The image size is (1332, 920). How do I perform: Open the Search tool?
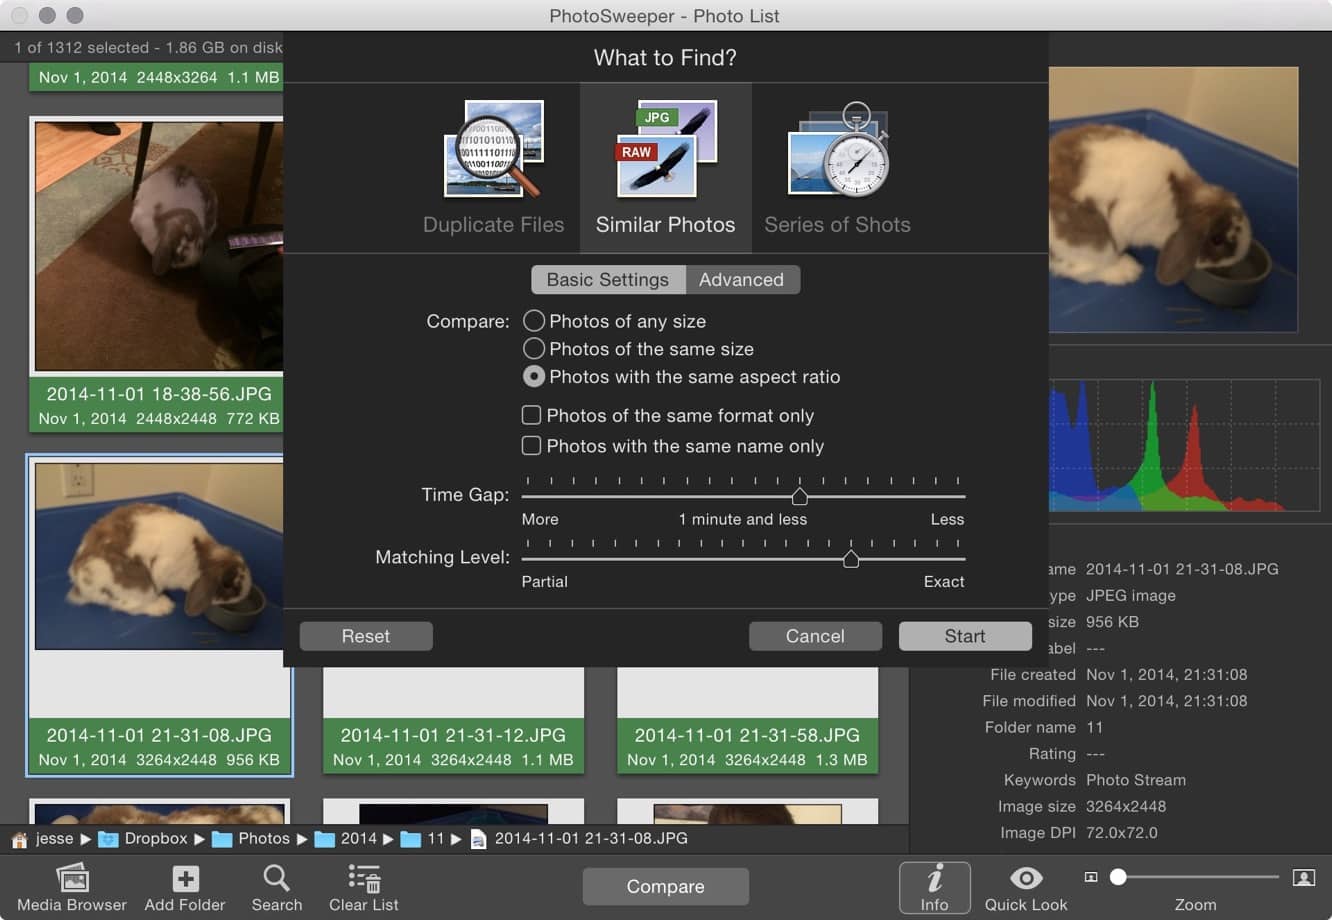[276, 880]
